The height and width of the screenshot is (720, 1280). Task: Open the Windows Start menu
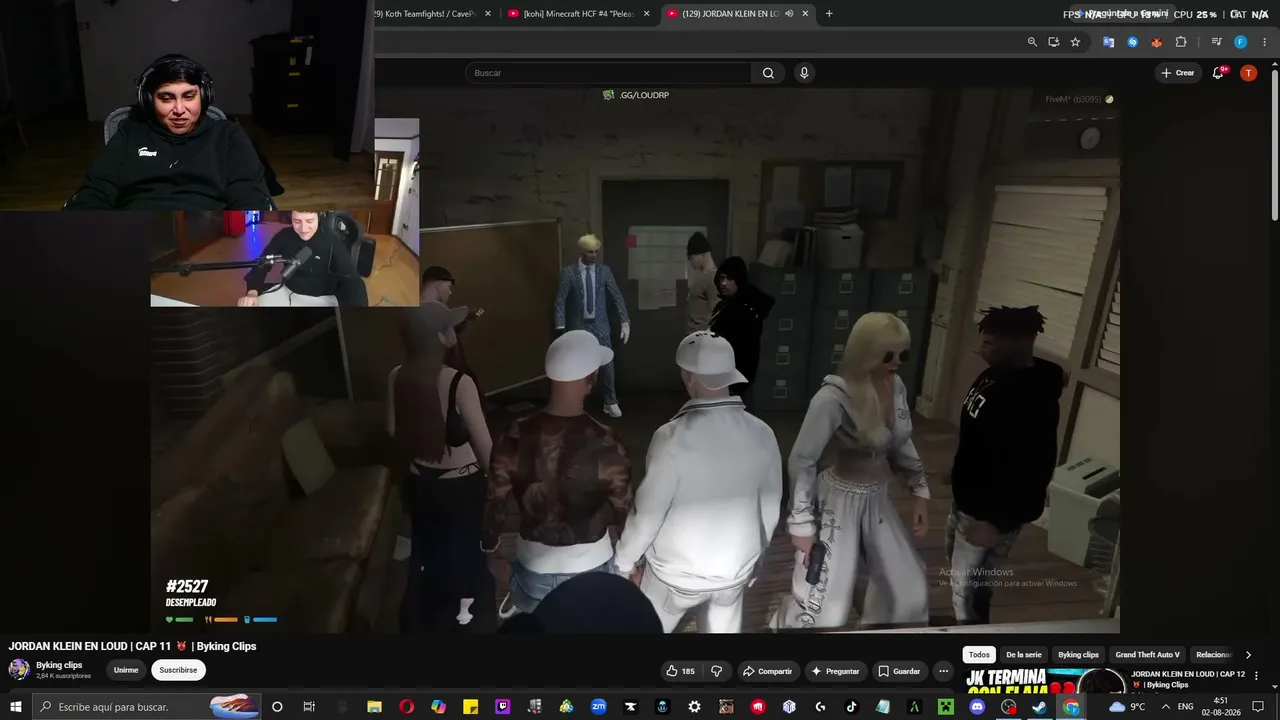click(x=16, y=707)
